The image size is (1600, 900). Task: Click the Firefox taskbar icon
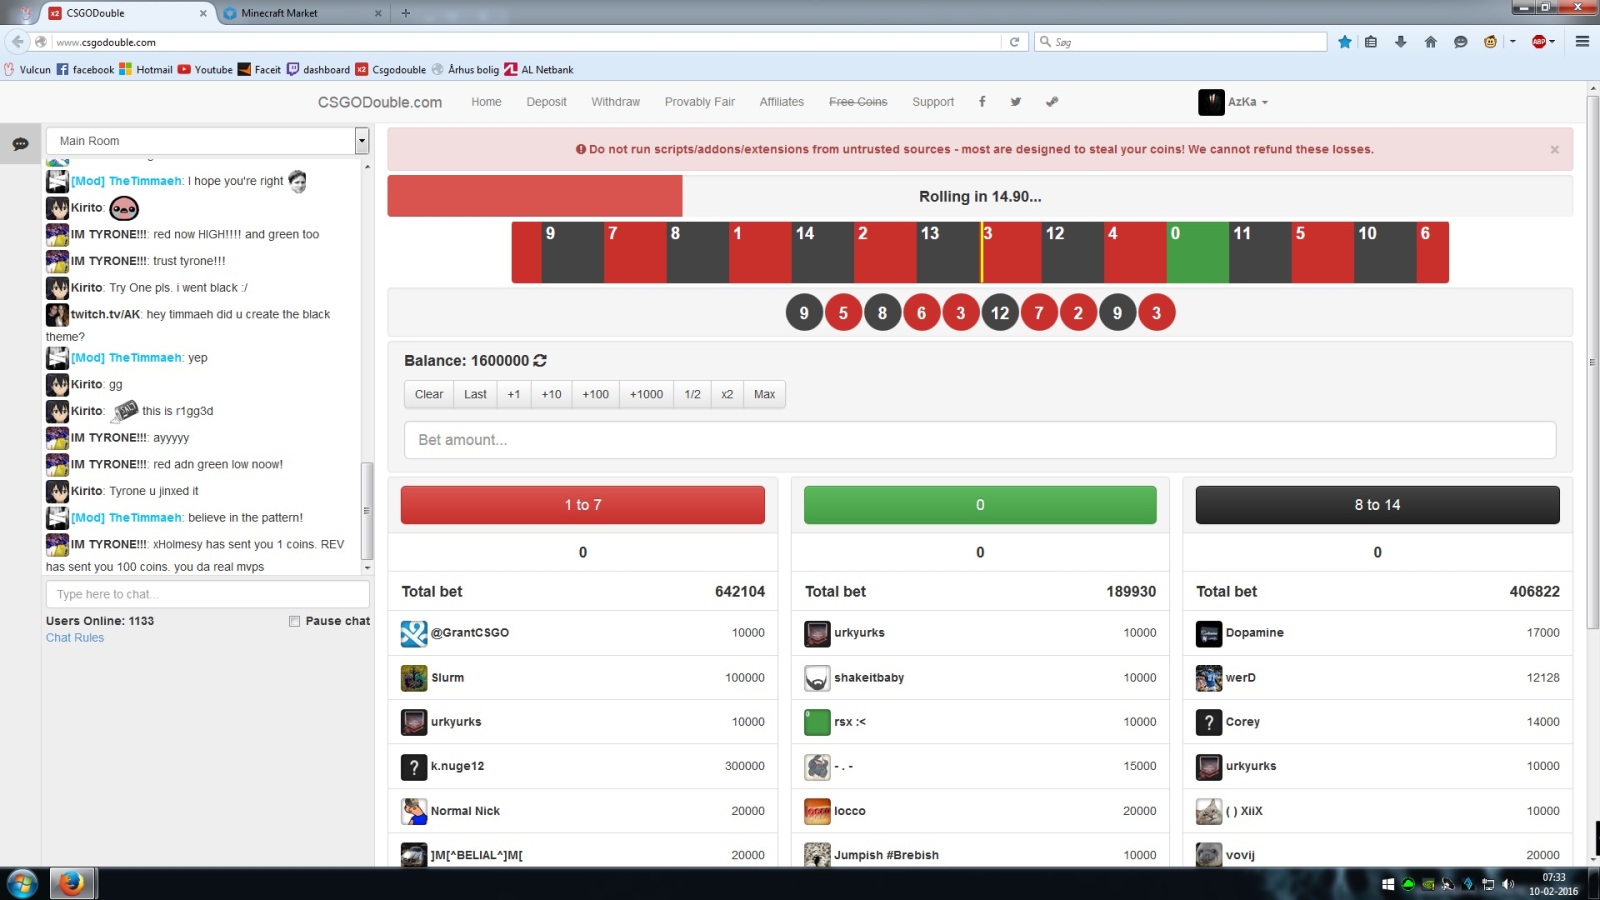pos(70,884)
